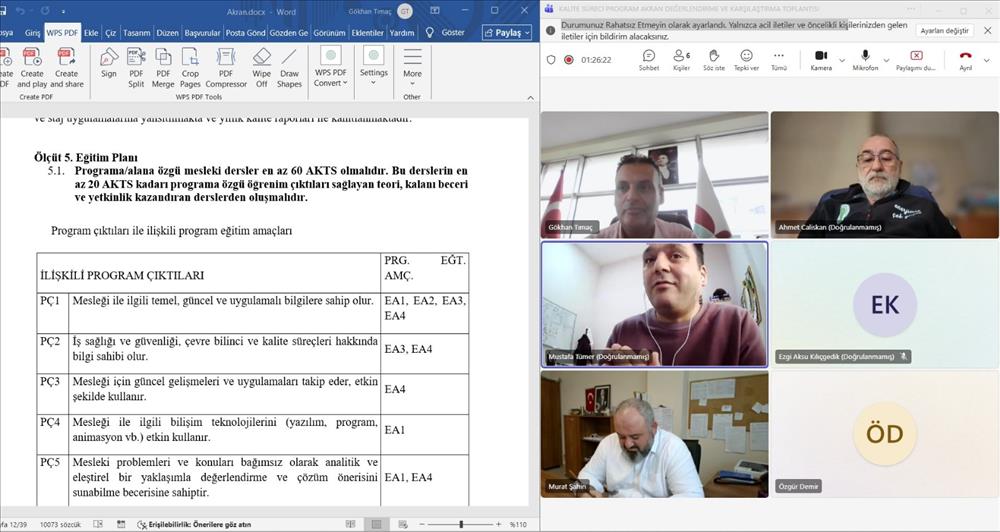The height and width of the screenshot is (532, 1000).
Task: Expand the More dropdown in ribbon
Action: [412, 65]
